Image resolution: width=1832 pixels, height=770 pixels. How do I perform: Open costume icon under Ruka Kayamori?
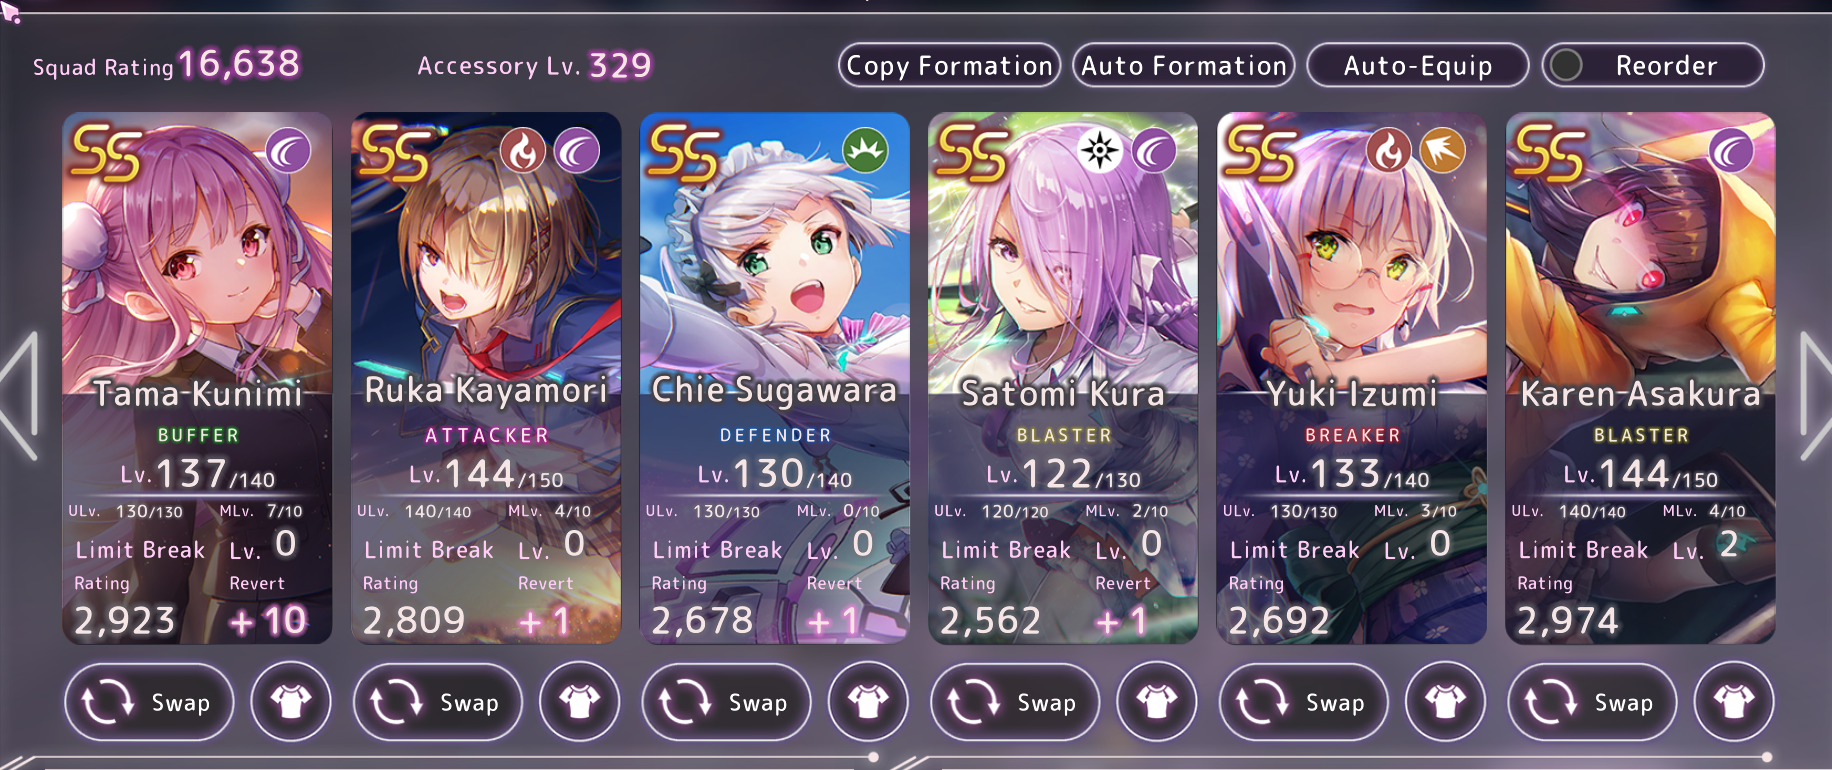coord(579,702)
